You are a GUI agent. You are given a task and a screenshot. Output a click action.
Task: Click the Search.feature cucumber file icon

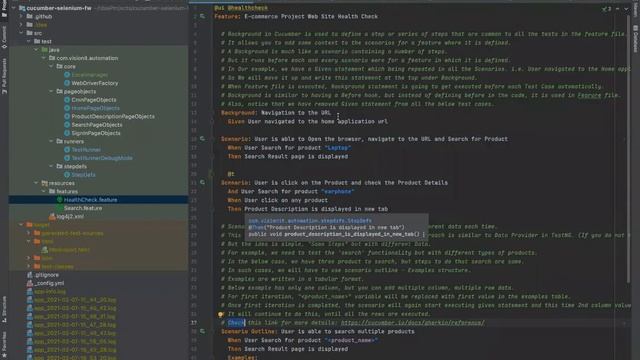click(60, 208)
